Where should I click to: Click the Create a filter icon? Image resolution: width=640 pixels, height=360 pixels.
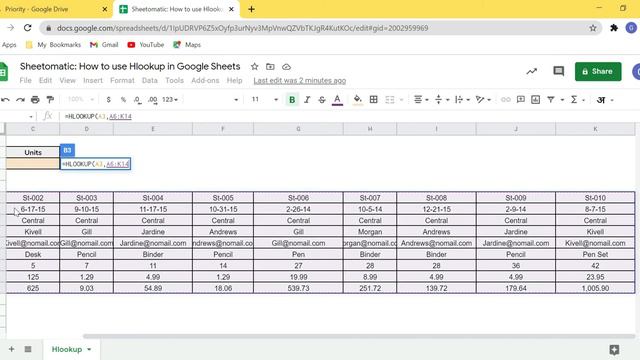(551, 100)
